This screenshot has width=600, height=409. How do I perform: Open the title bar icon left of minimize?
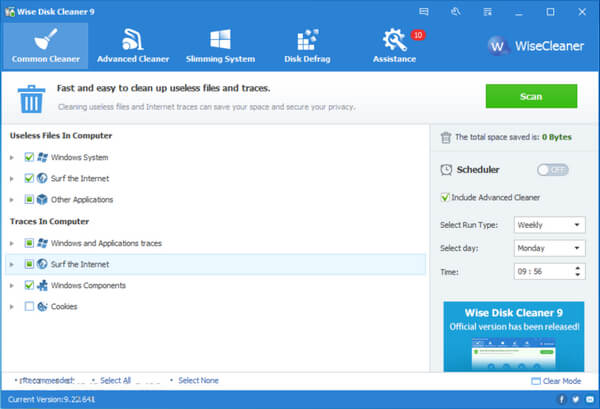[488, 12]
